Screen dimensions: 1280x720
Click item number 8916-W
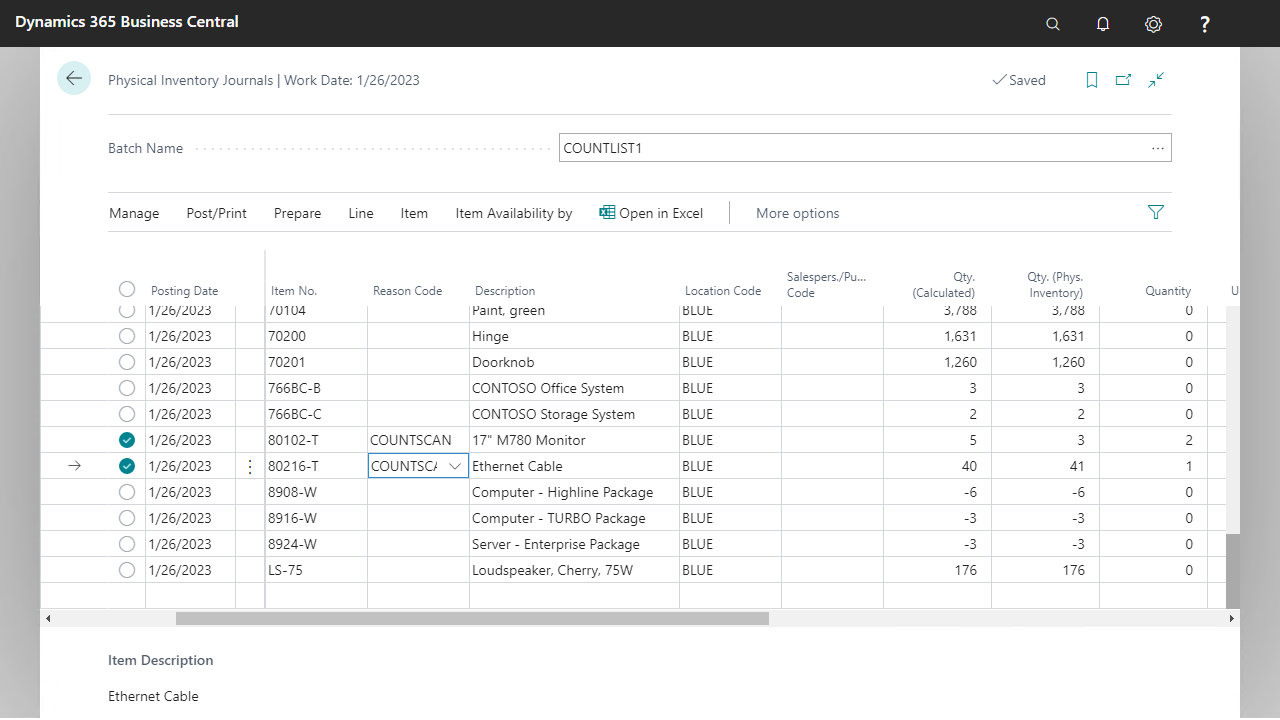pyautogui.click(x=292, y=518)
